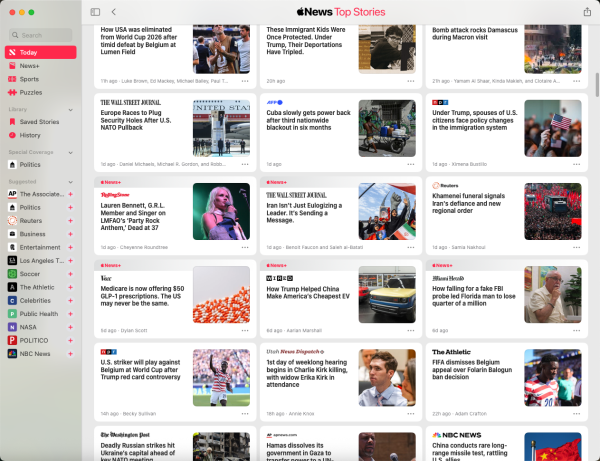Click the Search field in the sidebar

click(41, 35)
